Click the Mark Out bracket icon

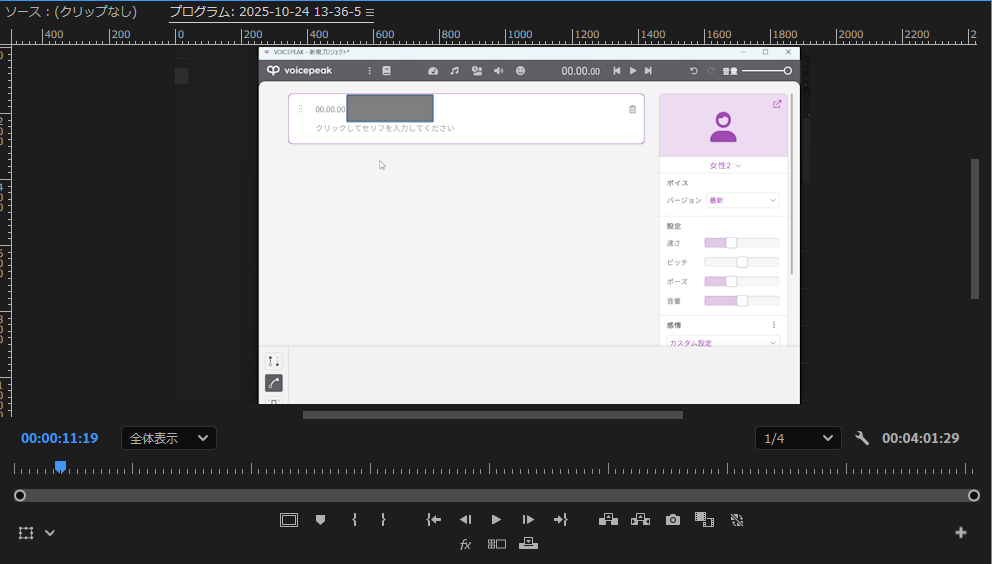pyautogui.click(x=383, y=520)
